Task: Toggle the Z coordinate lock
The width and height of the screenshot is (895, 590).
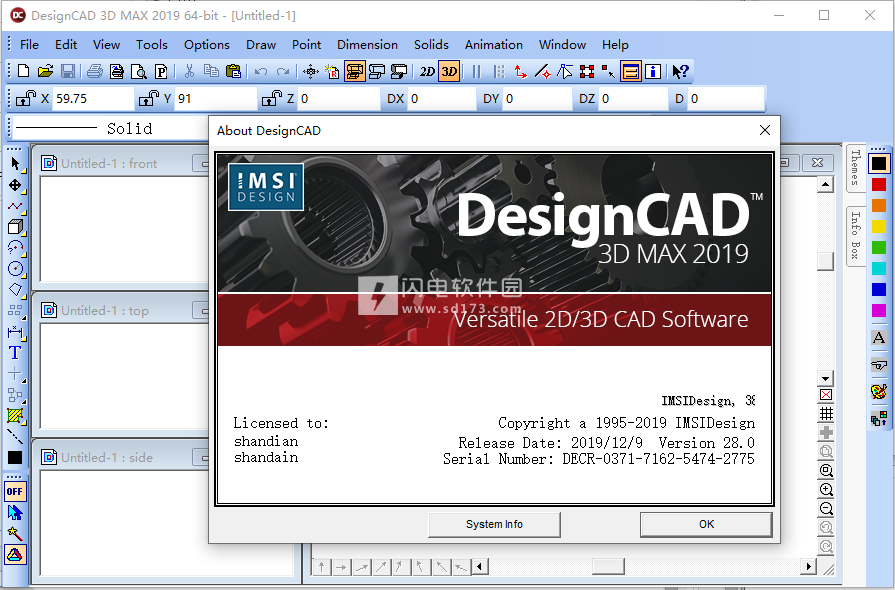Action: 272,99
